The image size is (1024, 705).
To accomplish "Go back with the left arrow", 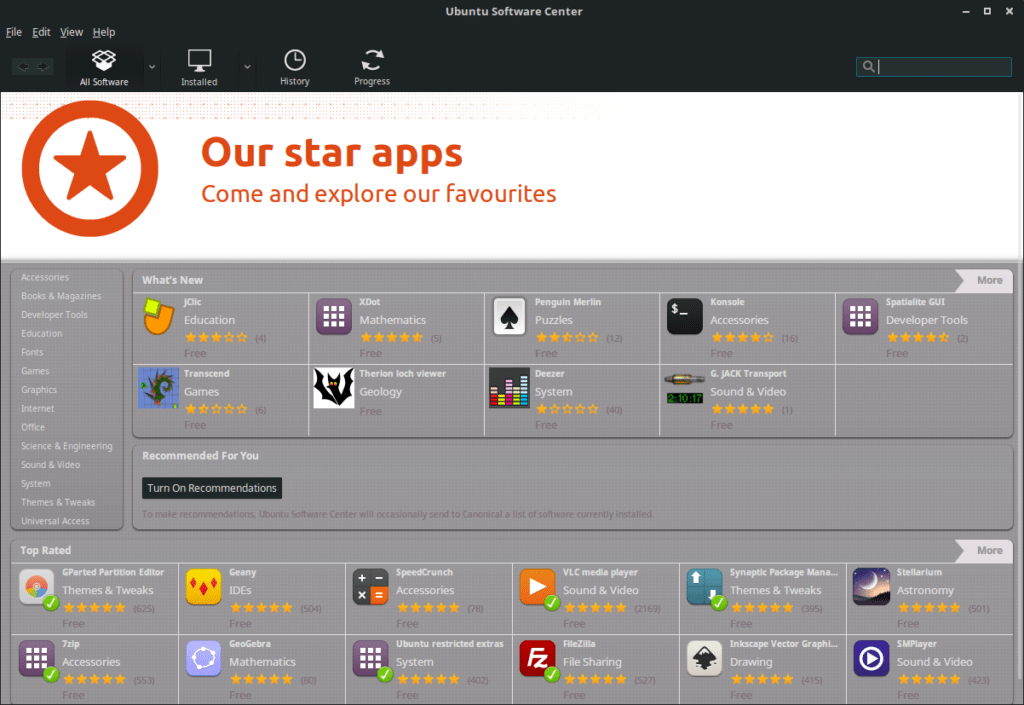I will pos(24,66).
